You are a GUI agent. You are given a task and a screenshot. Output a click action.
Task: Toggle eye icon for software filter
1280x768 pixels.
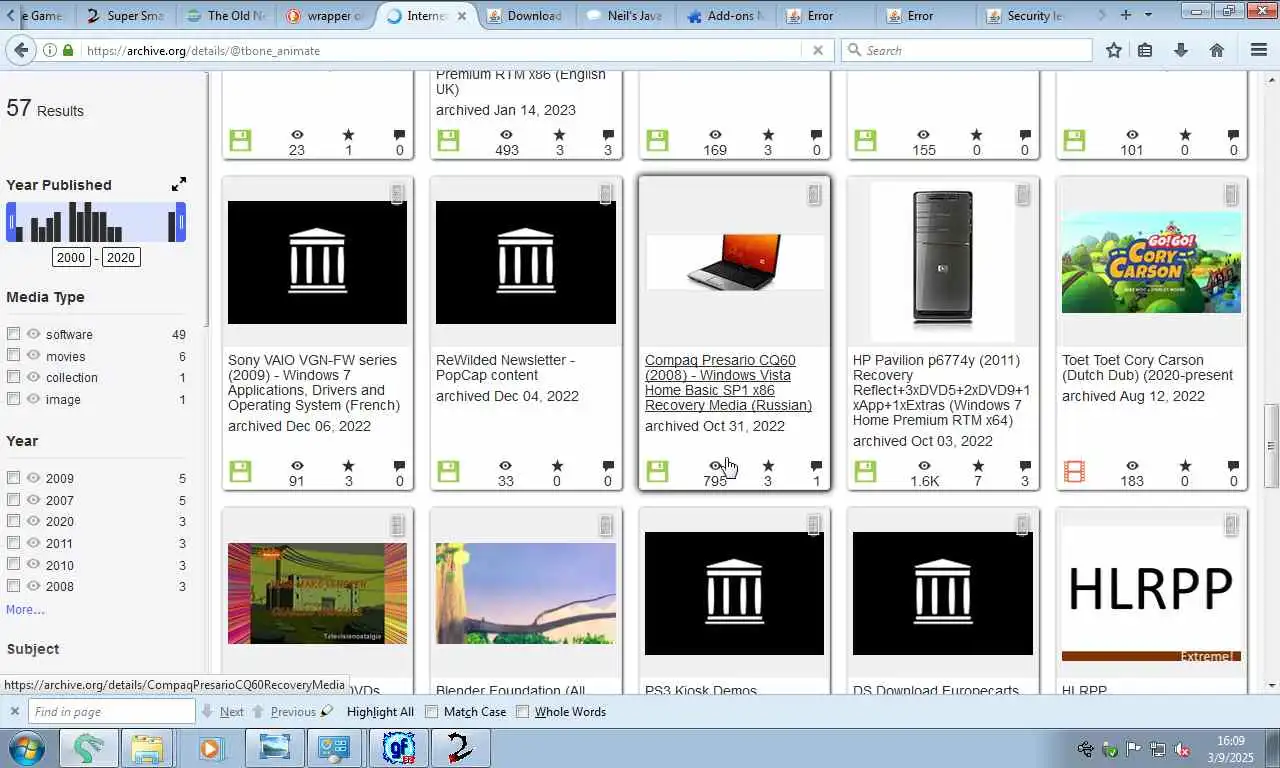33,334
